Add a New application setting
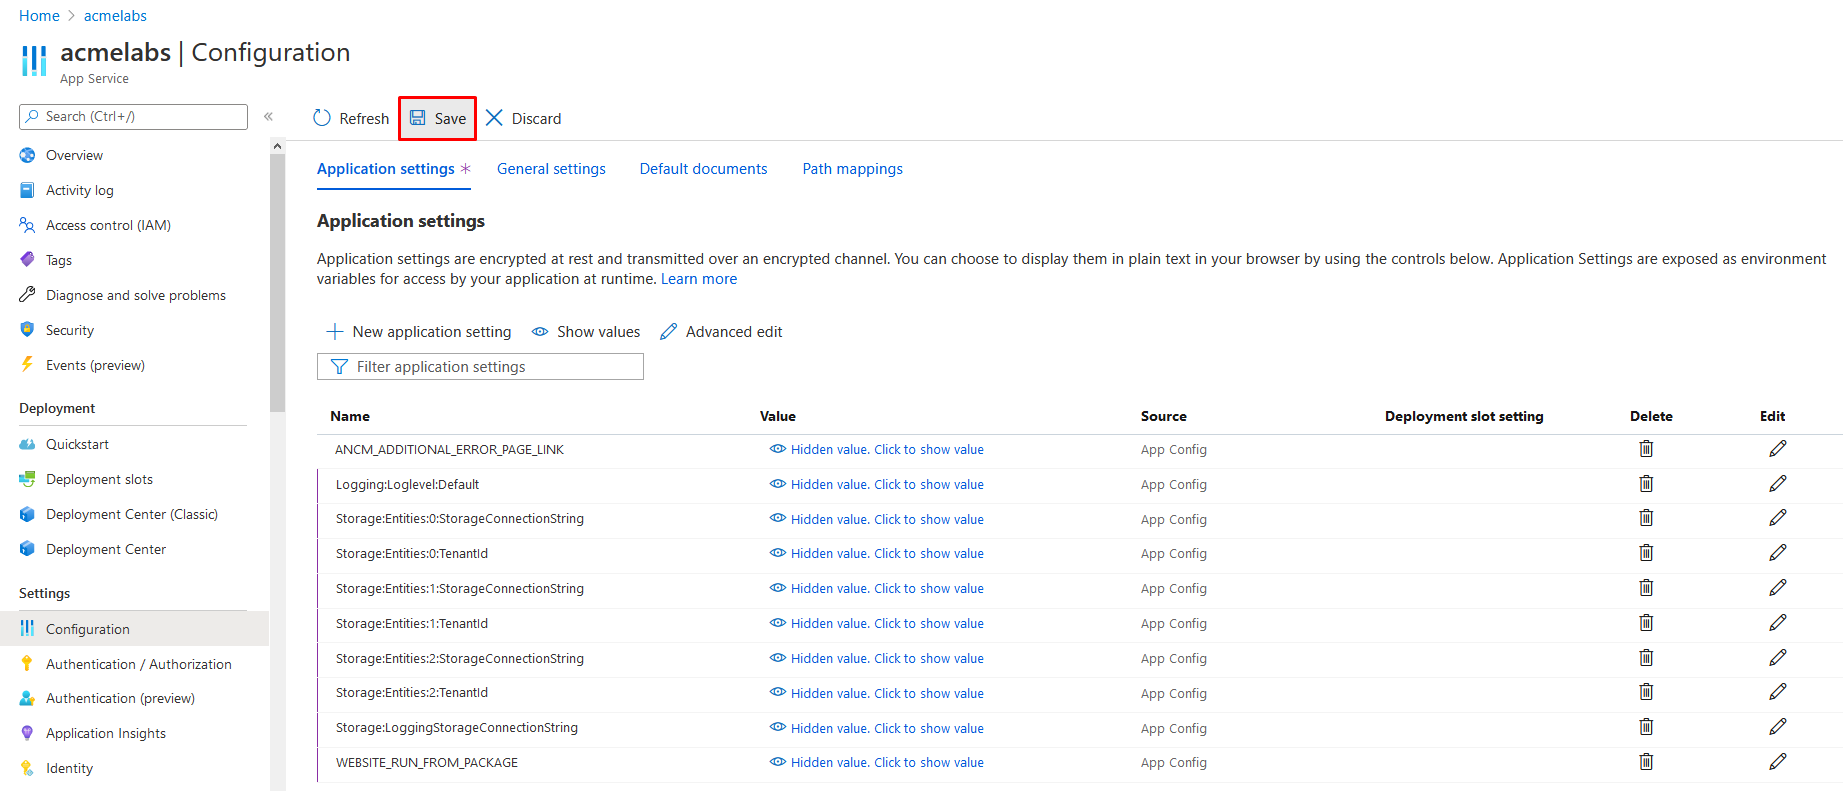This screenshot has height=791, width=1843. point(419,332)
